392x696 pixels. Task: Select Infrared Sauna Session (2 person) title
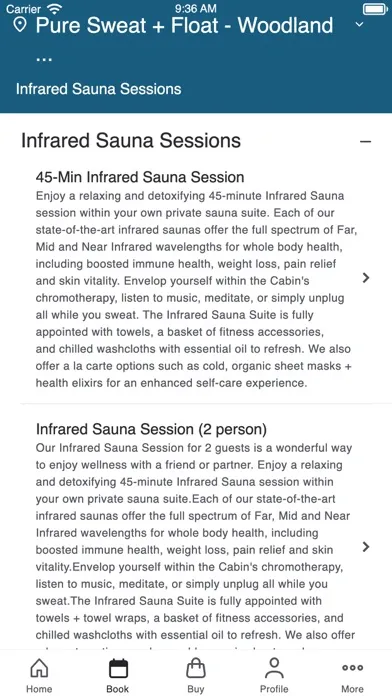[x=151, y=429]
